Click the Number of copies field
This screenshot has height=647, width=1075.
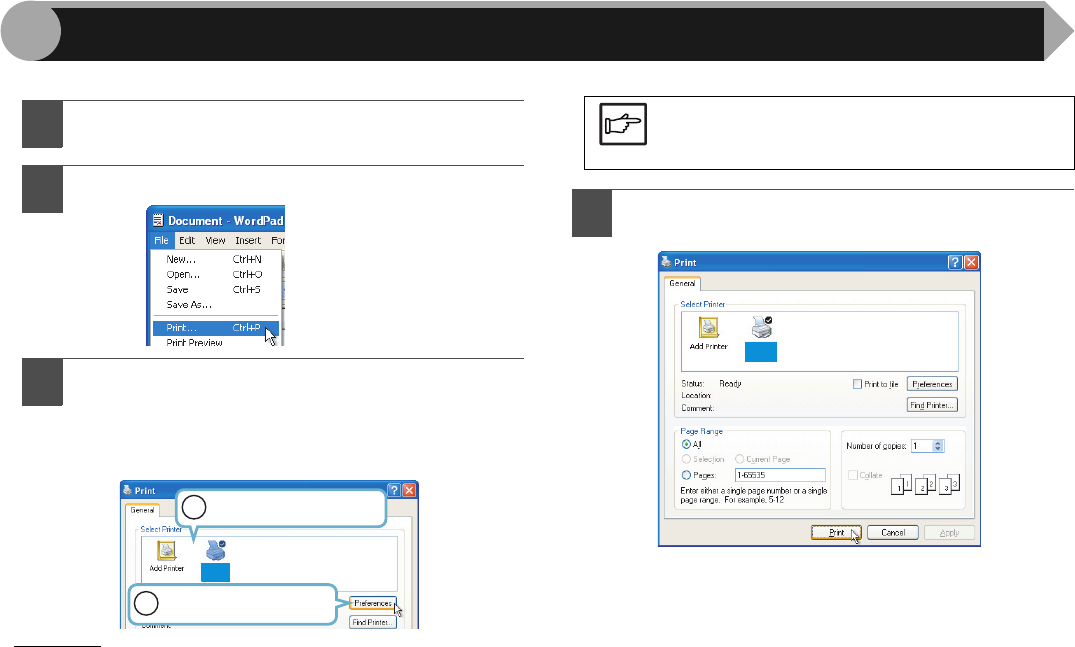click(921, 446)
